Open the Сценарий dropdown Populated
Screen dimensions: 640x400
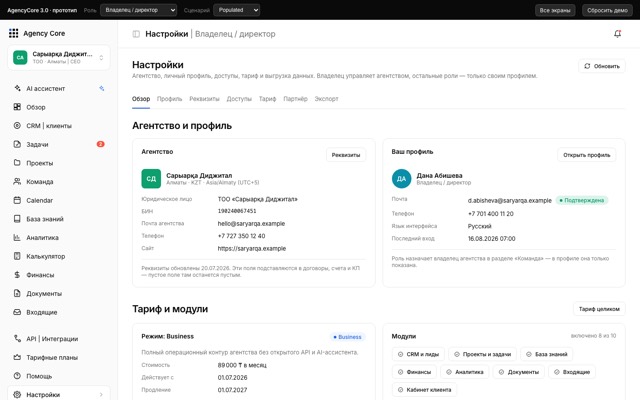[x=237, y=10]
